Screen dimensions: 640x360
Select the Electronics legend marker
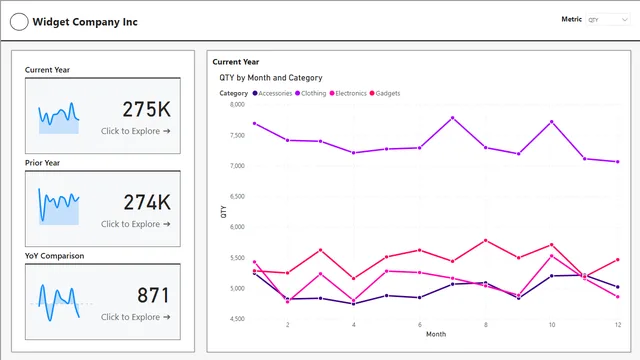[332, 93]
